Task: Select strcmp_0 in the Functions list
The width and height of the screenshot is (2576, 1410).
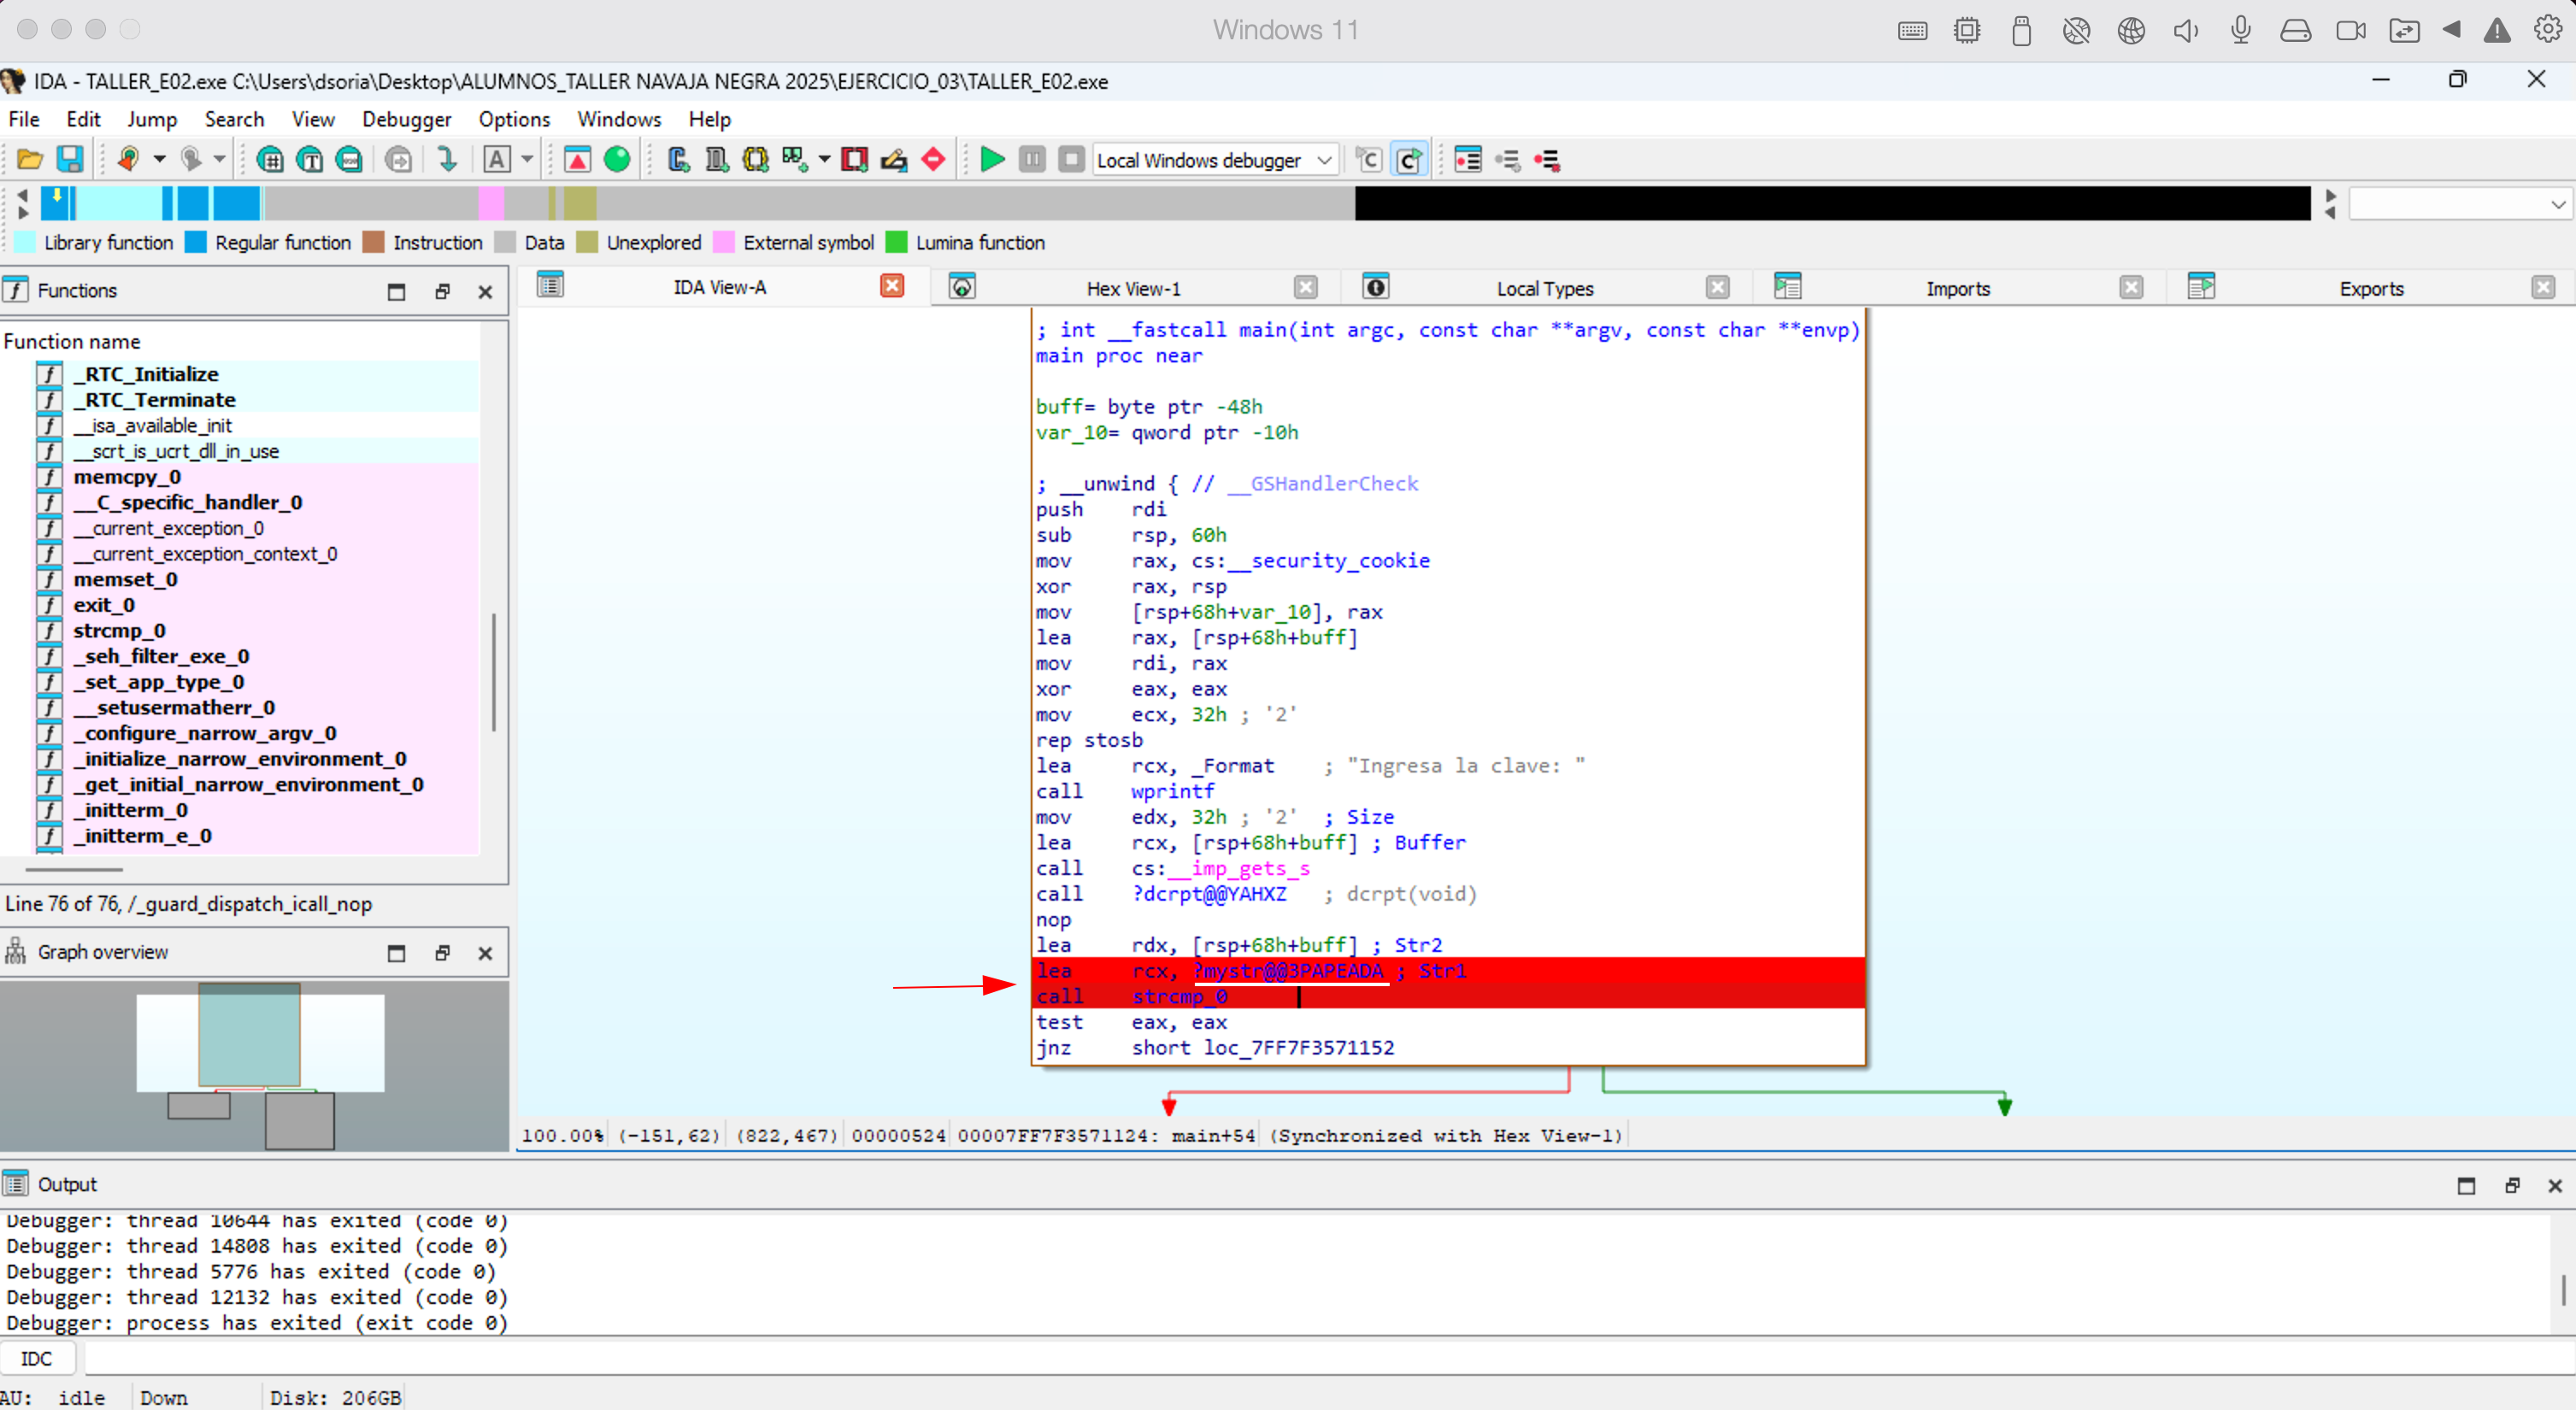Action: coord(119,631)
